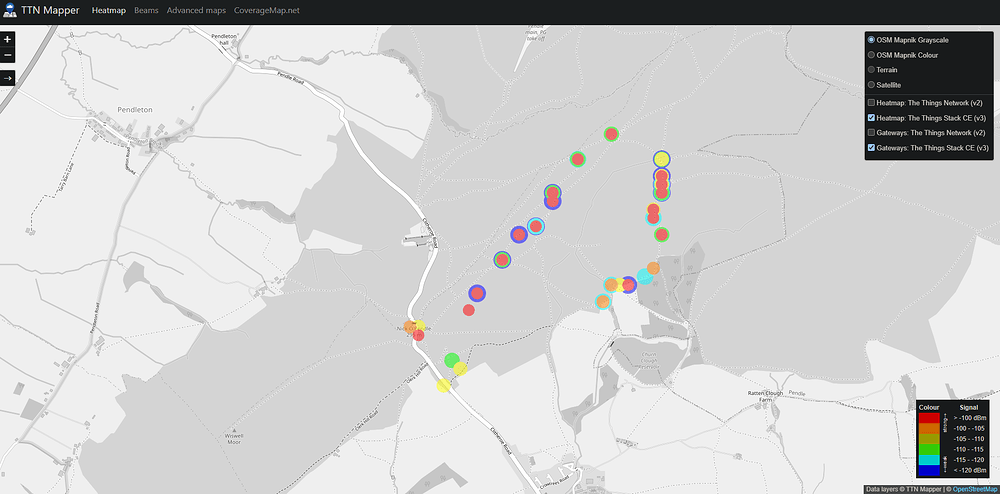Open the OpenStreetMap attribution link
Image resolution: width=1000 pixels, height=494 pixels.
(976, 490)
